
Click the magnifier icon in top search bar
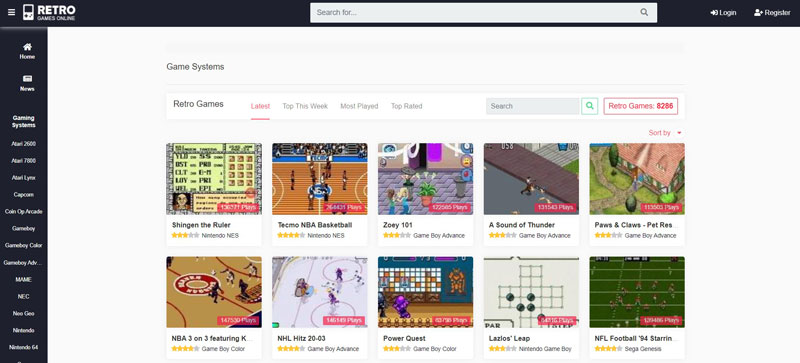(x=644, y=13)
